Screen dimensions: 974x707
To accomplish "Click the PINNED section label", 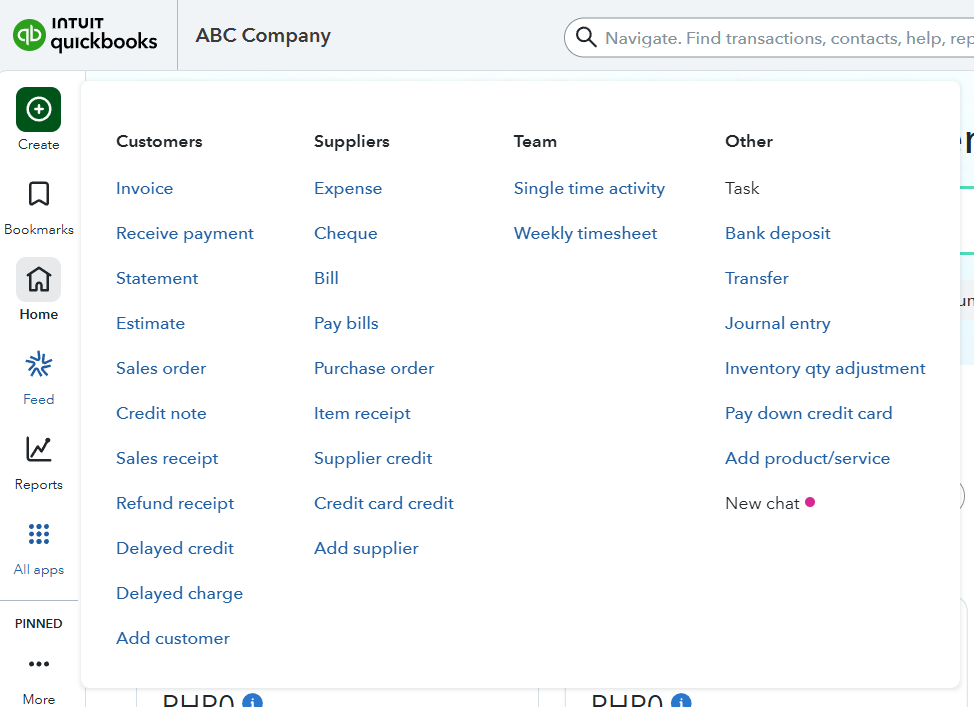I will [39, 623].
